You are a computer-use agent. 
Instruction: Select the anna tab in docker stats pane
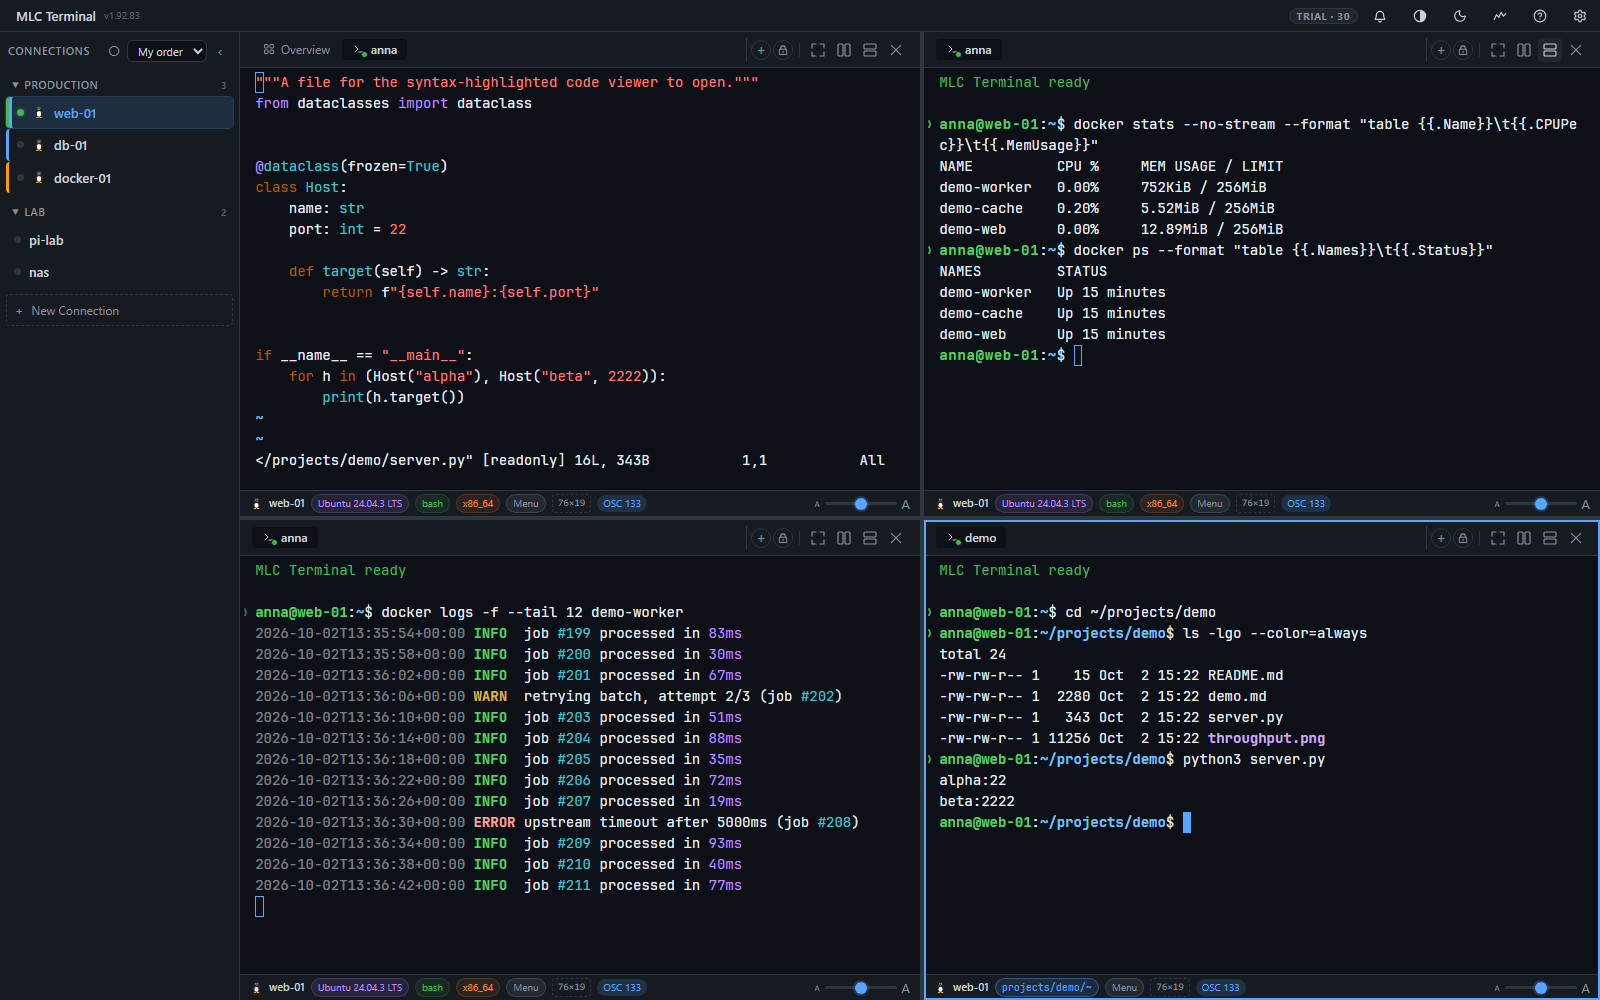point(969,50)
